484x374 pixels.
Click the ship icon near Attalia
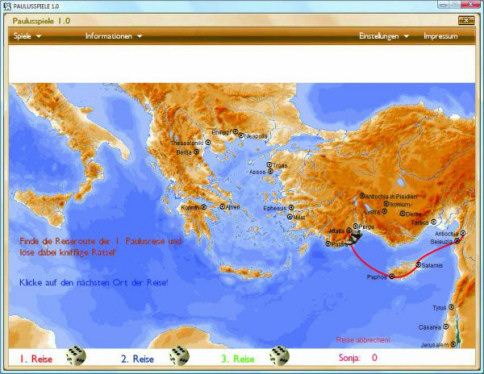pyautogui.click(x=356, y=237)
